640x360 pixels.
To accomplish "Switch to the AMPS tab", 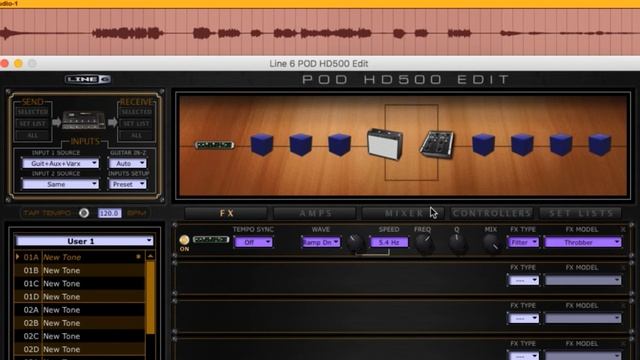I will coord(315,213).
